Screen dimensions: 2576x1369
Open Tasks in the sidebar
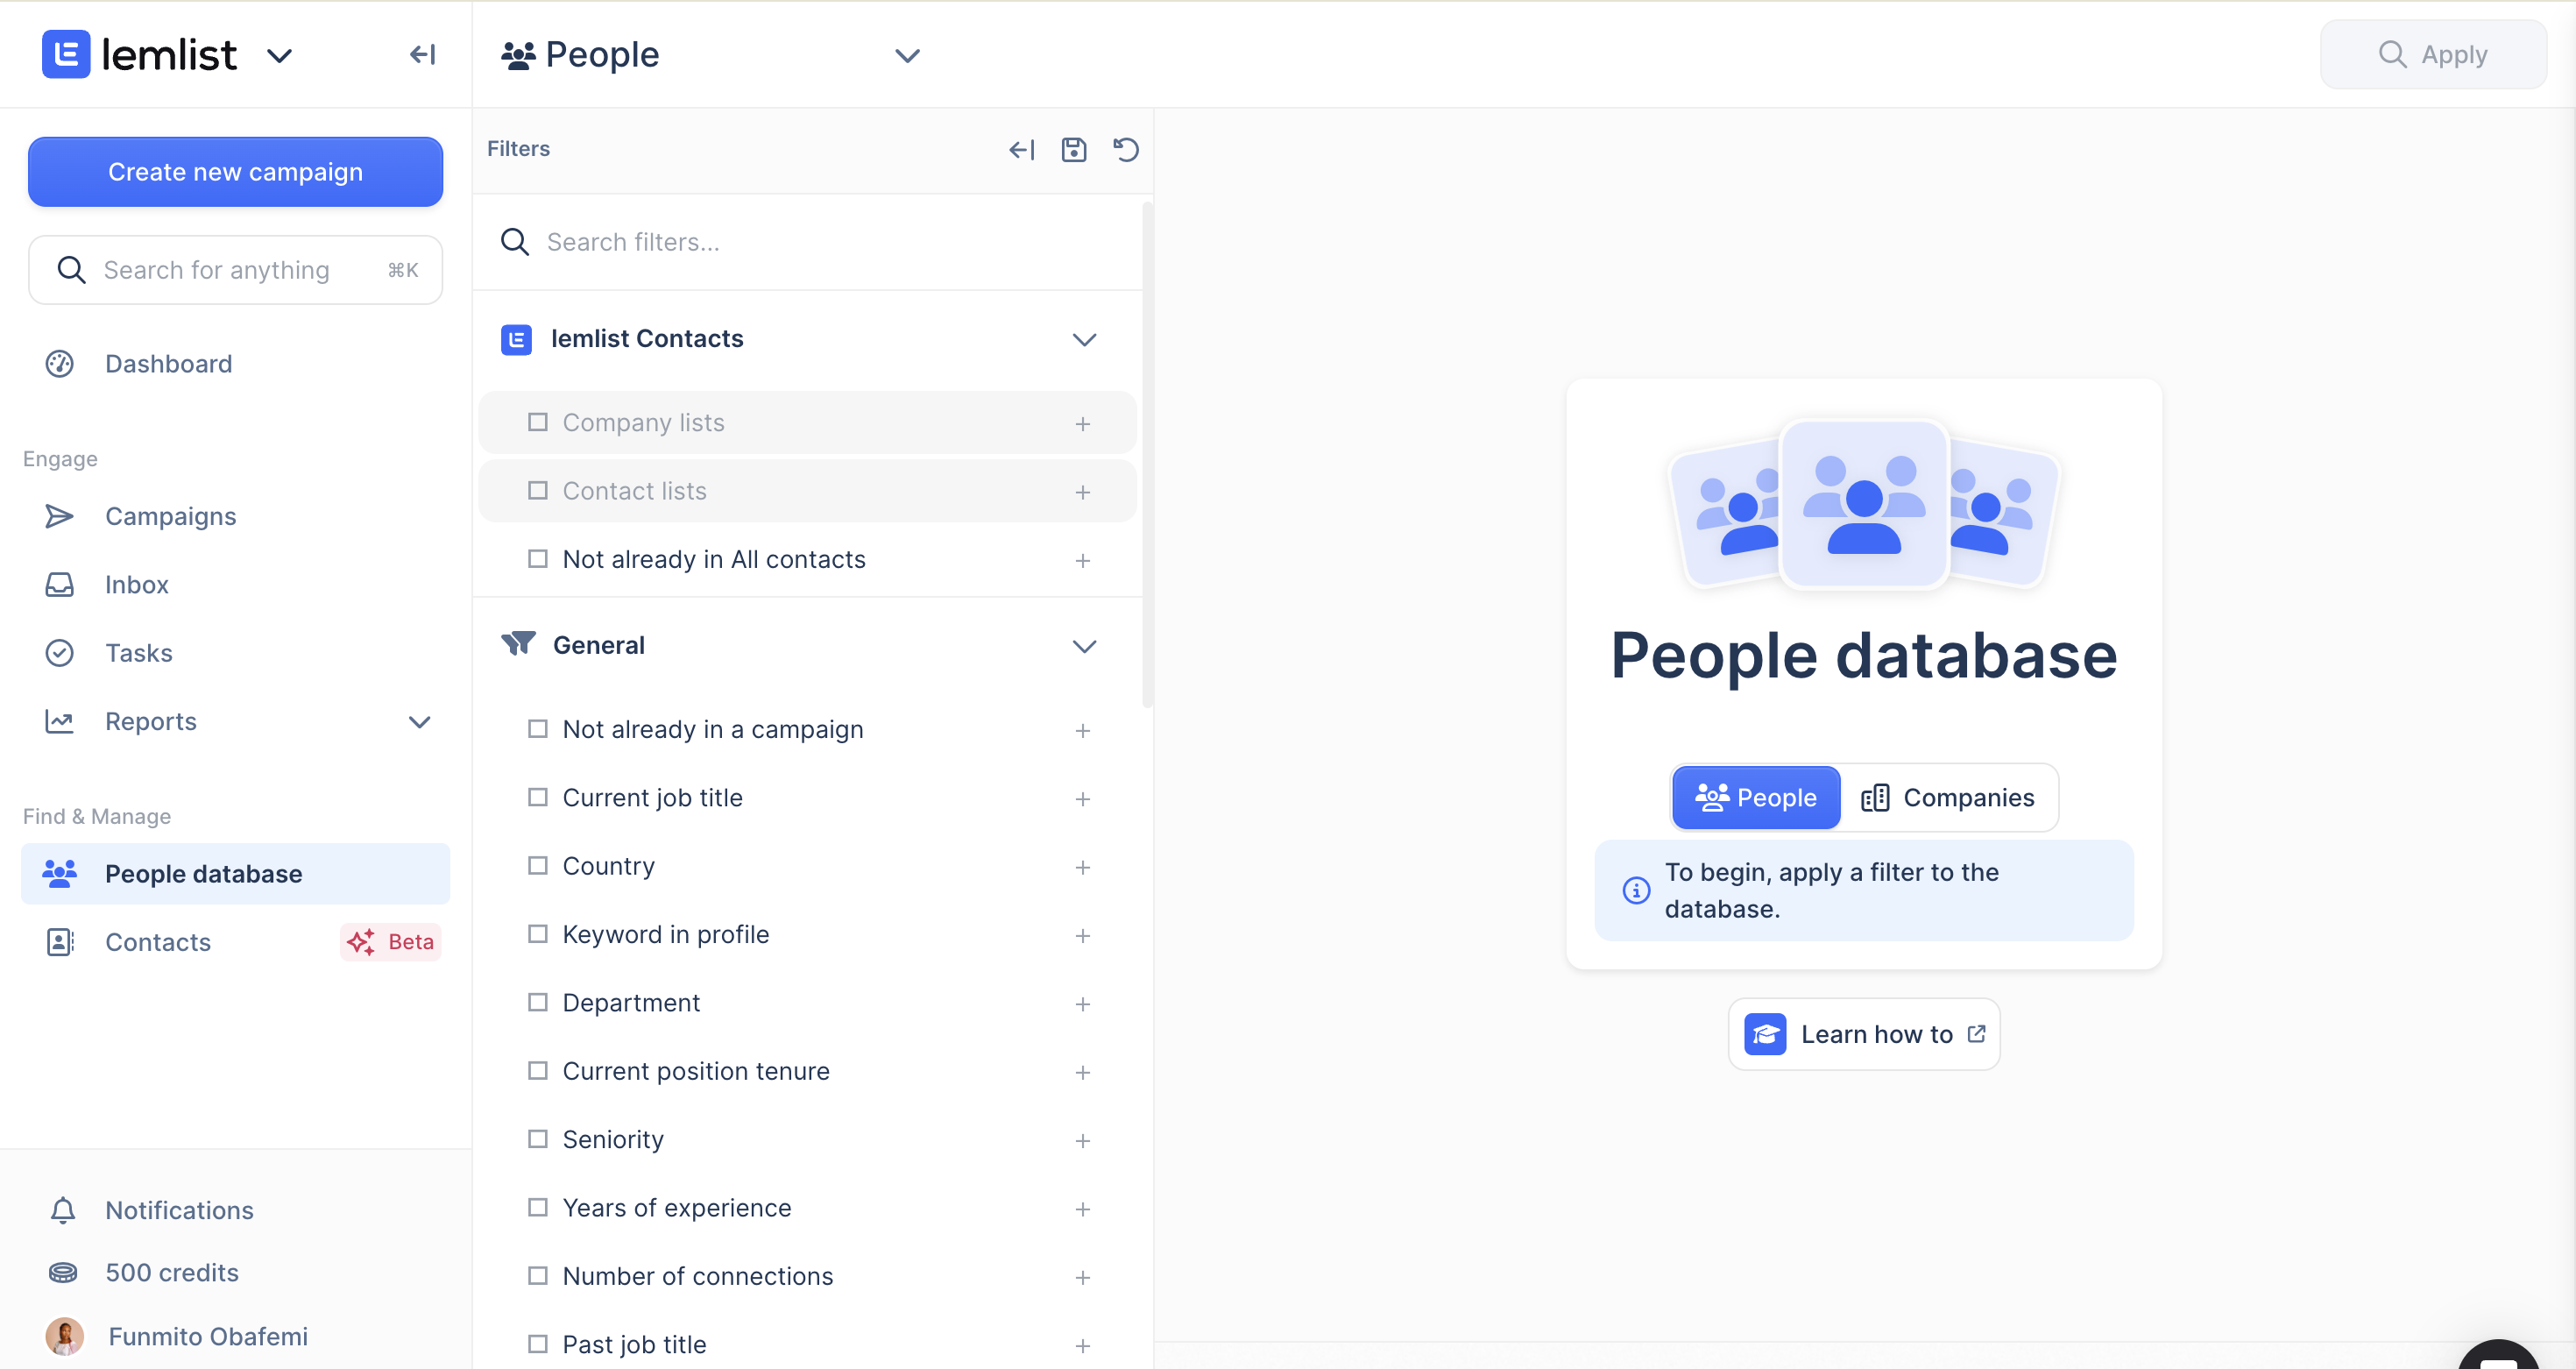coord(235,653)
